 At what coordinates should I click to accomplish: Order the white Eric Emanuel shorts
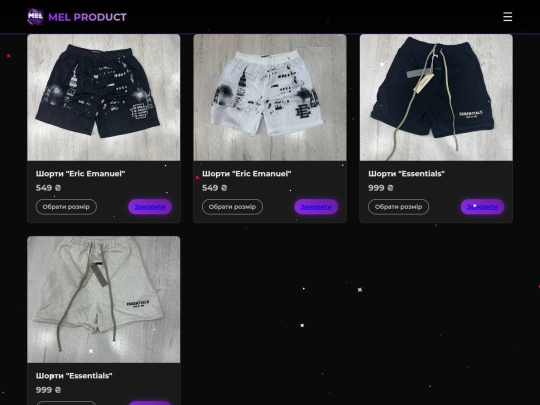316,207
